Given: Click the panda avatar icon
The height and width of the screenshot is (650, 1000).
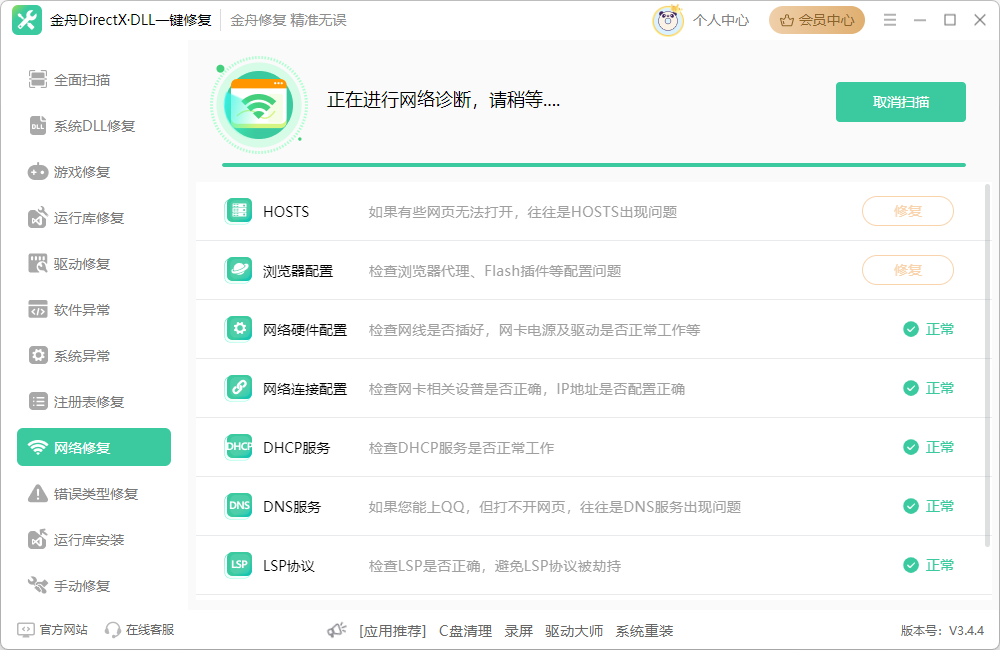Looking at the screenshot, I should 668,20.
